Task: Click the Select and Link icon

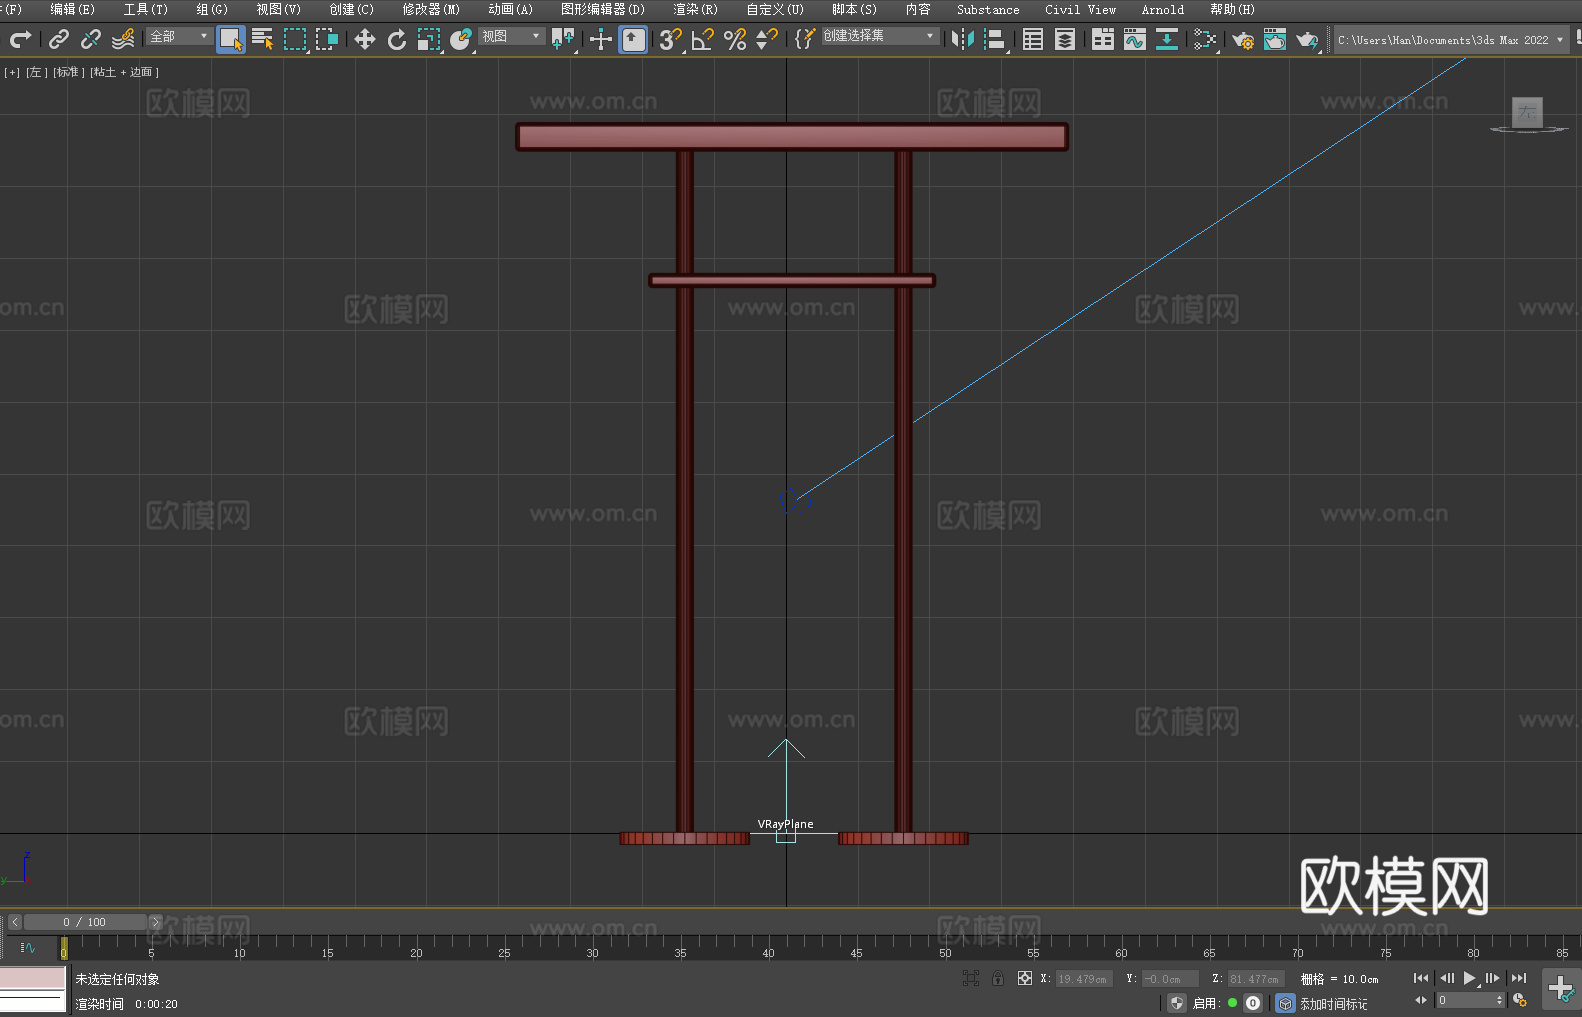Action: click(x=59, y=40)
